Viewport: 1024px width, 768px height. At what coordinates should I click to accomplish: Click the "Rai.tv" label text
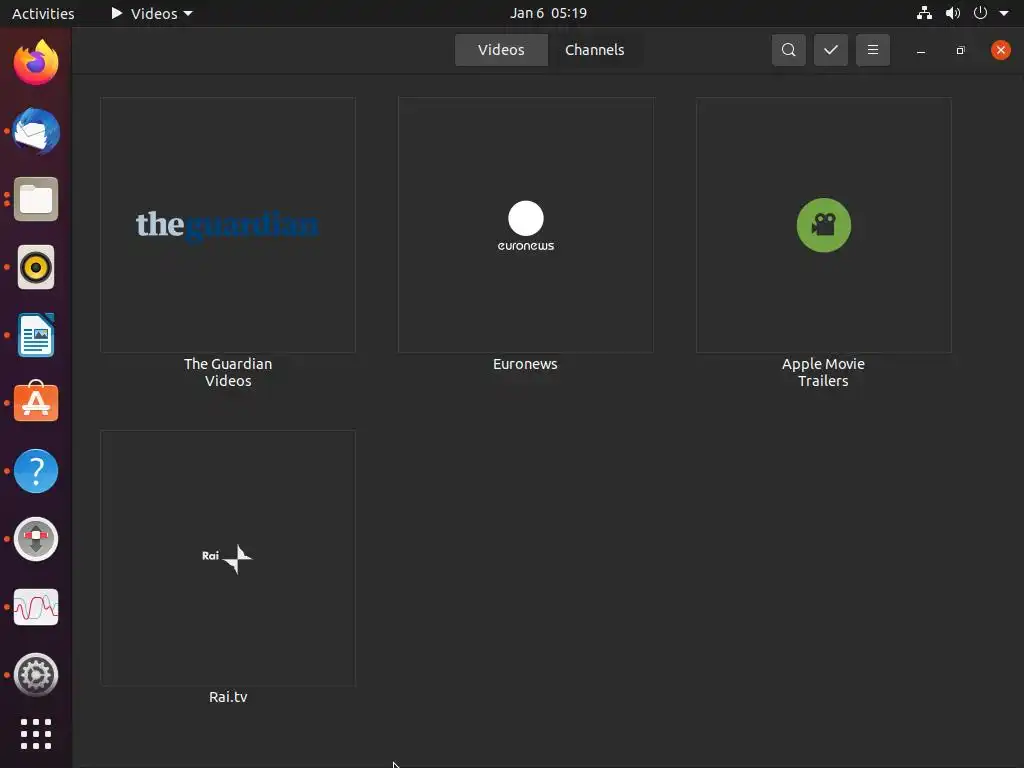228,697
